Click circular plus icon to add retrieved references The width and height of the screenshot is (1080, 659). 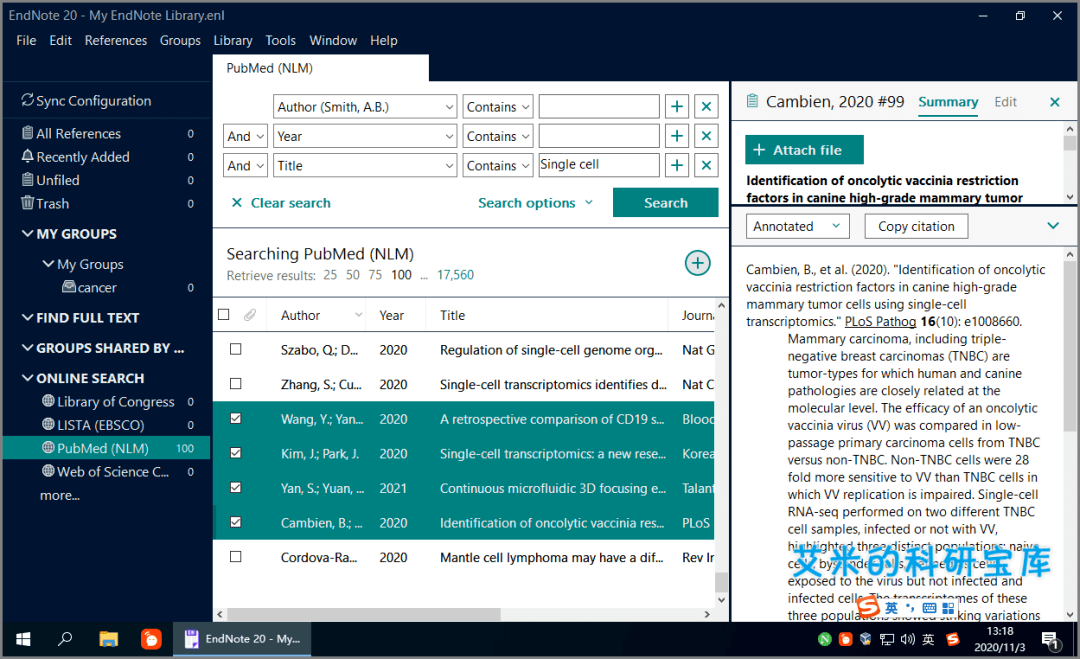[698, 263]
